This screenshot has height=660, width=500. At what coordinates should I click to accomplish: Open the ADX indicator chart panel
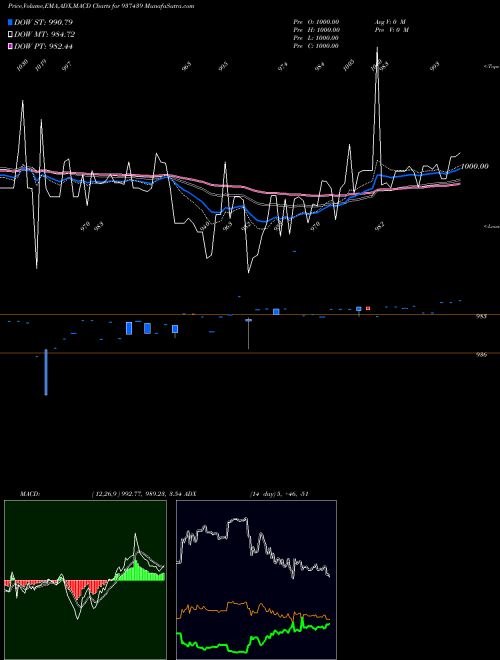point(256,580)
